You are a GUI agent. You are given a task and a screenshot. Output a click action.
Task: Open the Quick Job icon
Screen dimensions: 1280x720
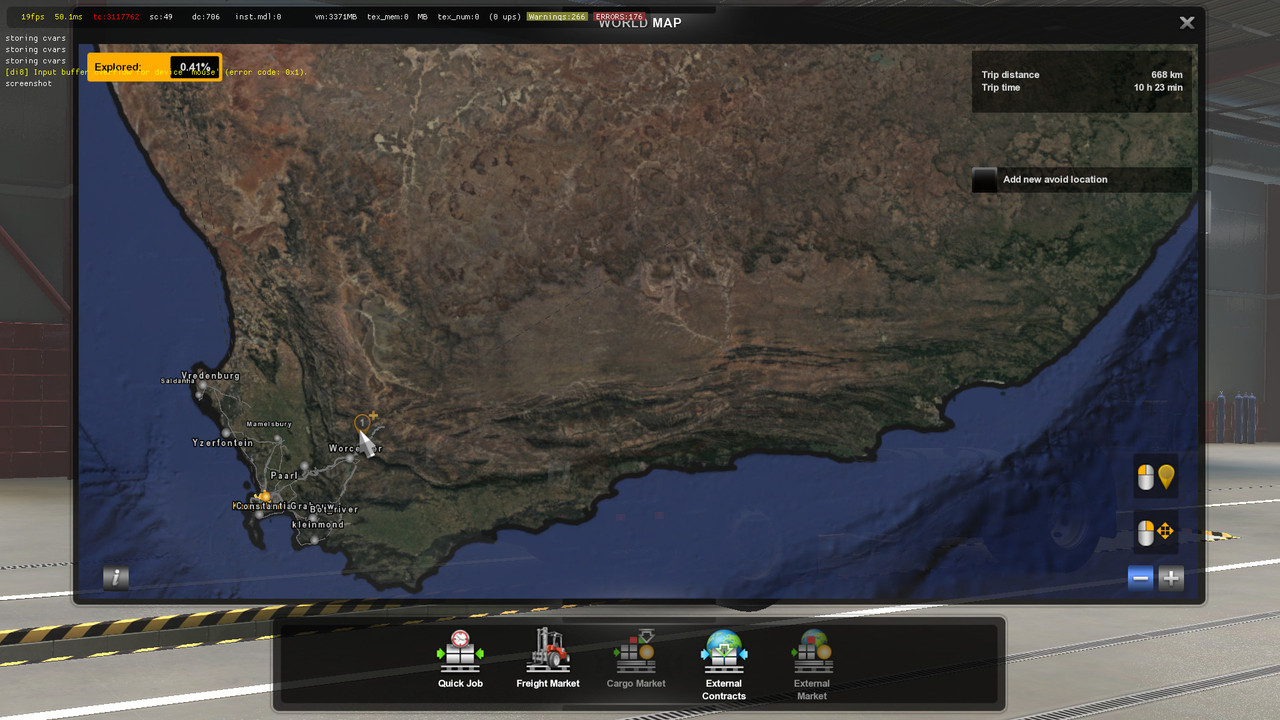point(460,658)
